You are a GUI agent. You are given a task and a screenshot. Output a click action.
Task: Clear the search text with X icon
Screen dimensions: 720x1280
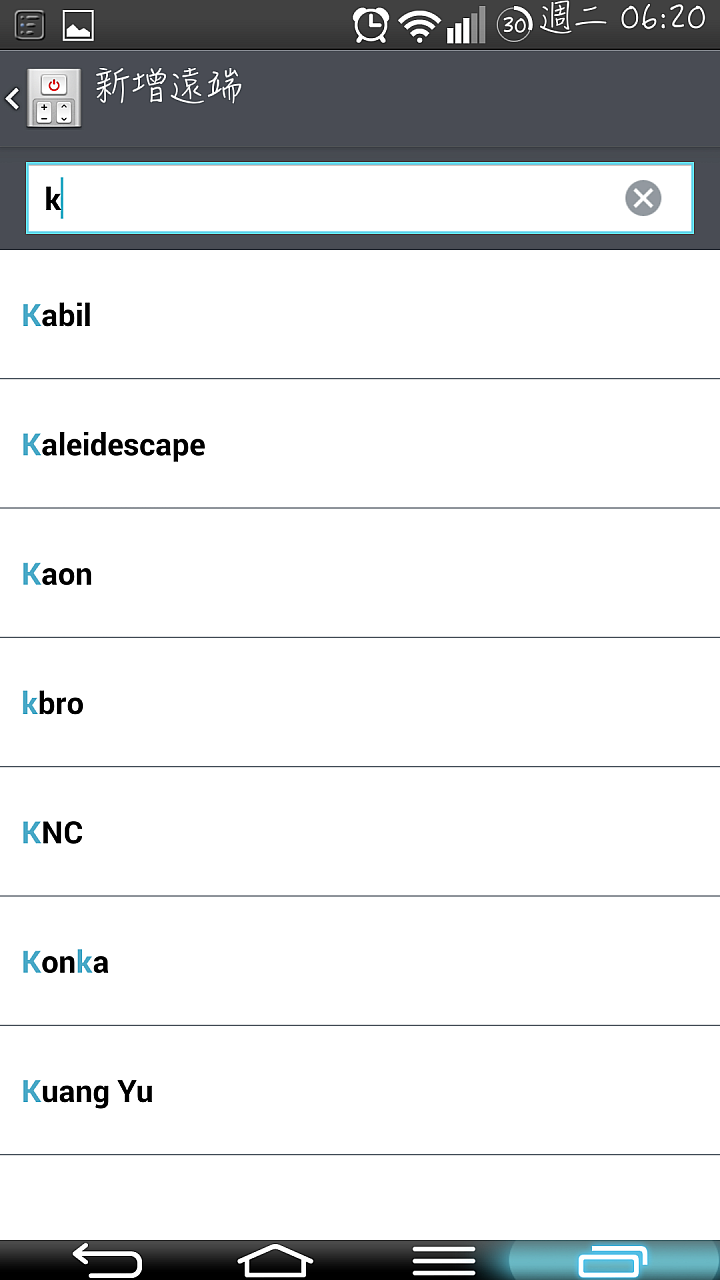[643, 198]
